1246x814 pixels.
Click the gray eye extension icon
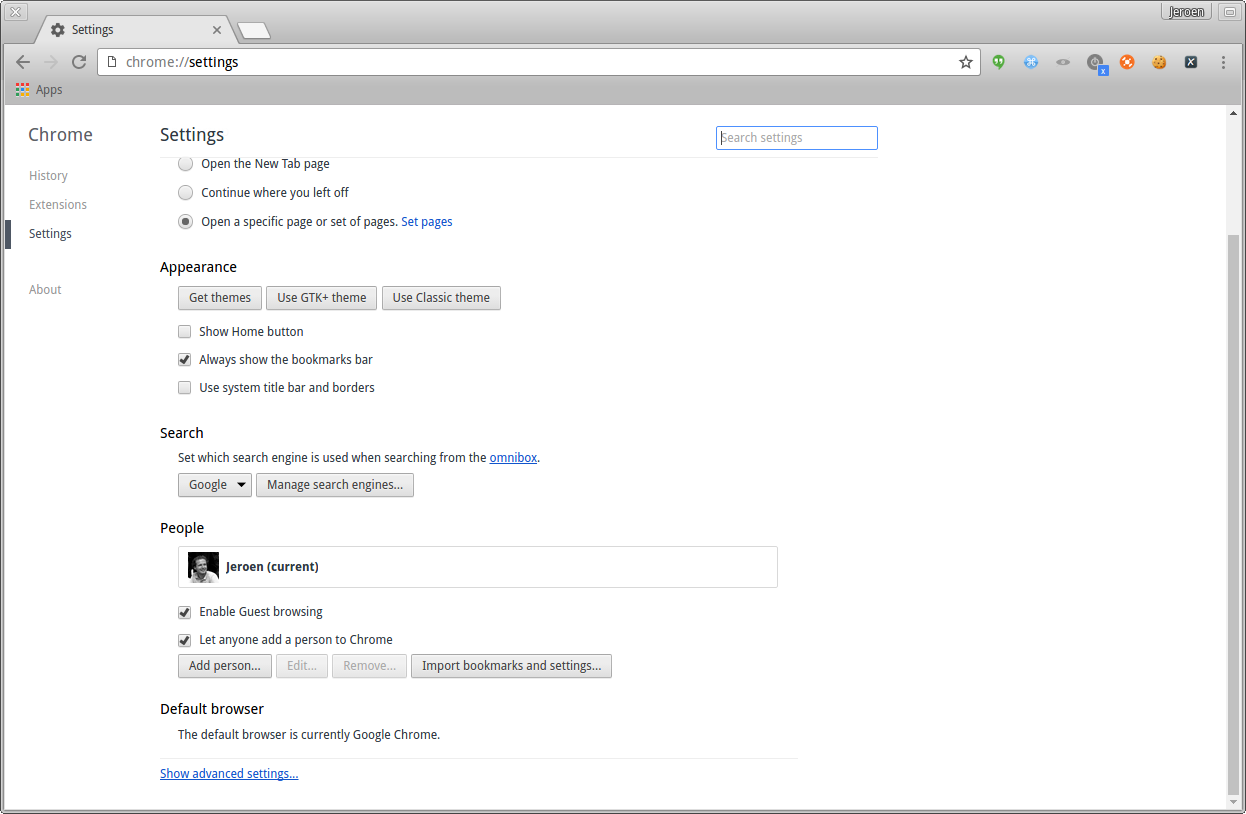[1063, 62]
